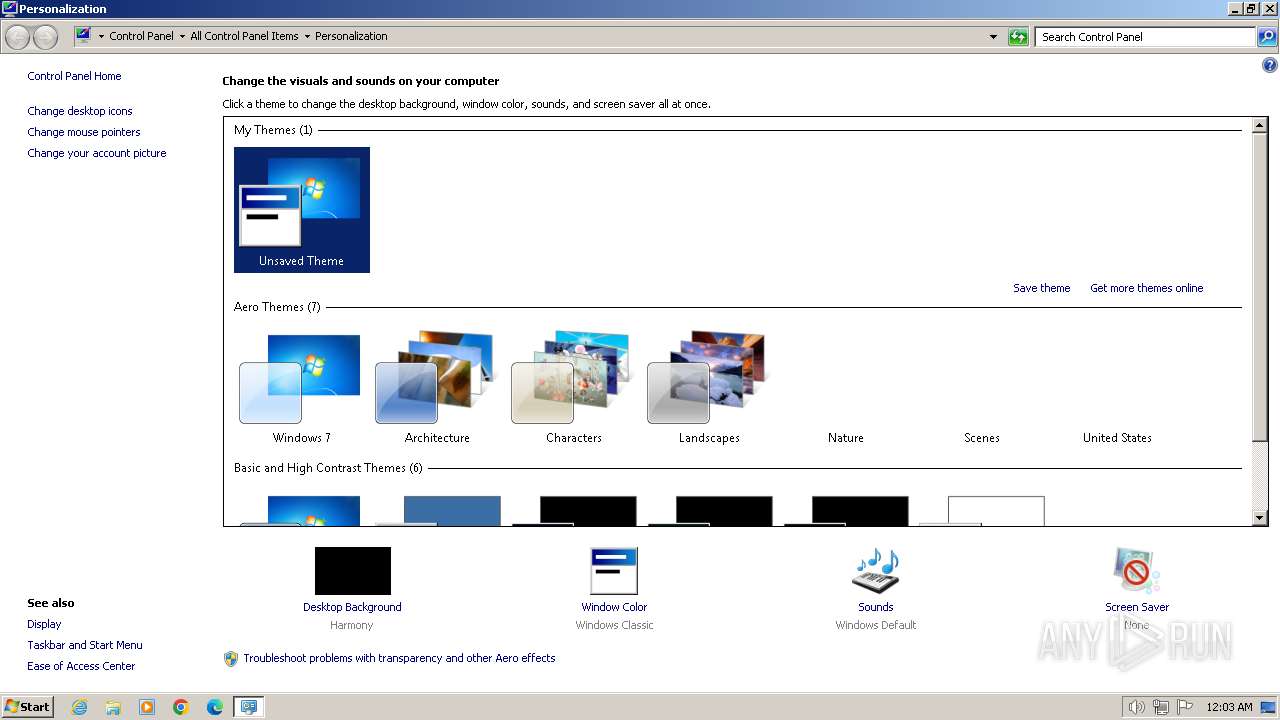This screenshot has height=720, width=1280.
Task: Open the Display link under See also
Action: click(44, 624)
